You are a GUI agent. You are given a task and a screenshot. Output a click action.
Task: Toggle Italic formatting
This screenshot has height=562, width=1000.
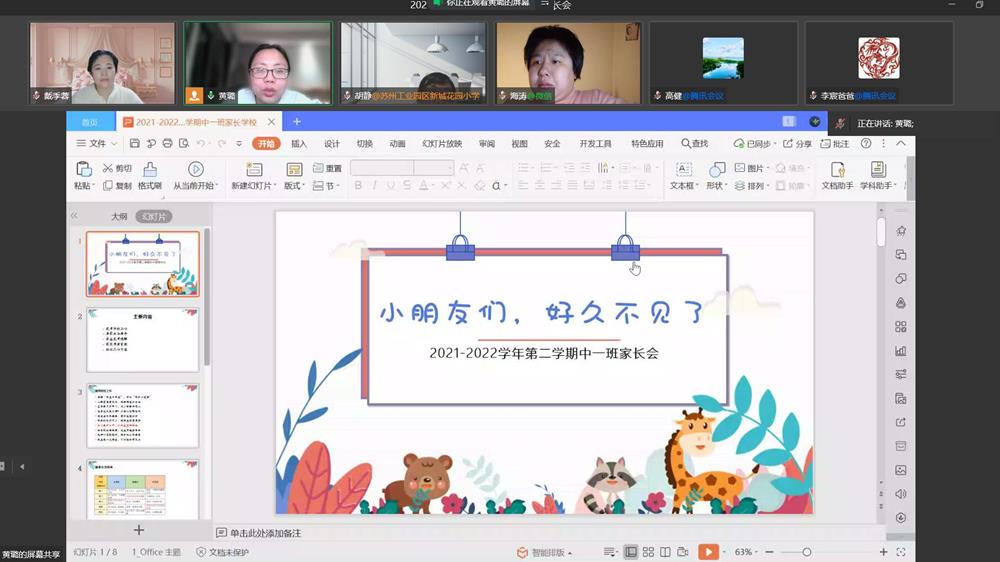(x=374, y=186)
